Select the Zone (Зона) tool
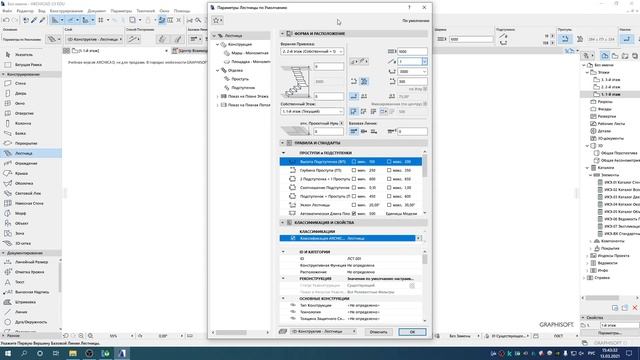This screenshot has width=640, height=360. [x=20, y=233]
